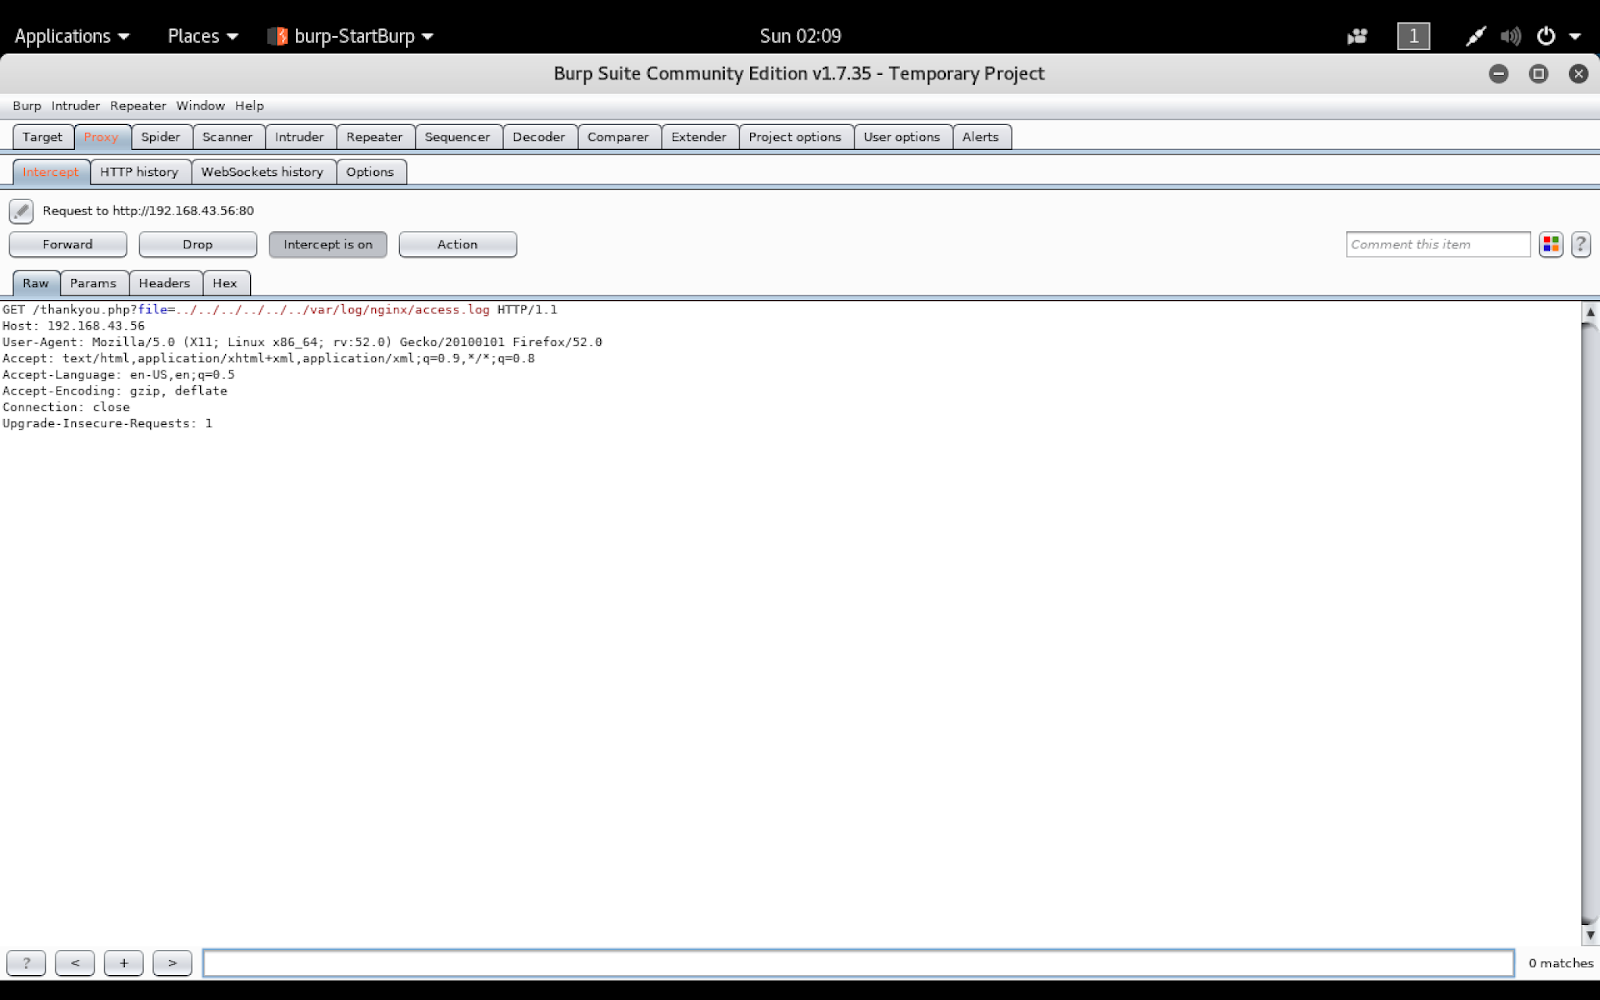Click the pencil edit target icon
Viewport: 1600px width, 1000px height.
point(21,211)
